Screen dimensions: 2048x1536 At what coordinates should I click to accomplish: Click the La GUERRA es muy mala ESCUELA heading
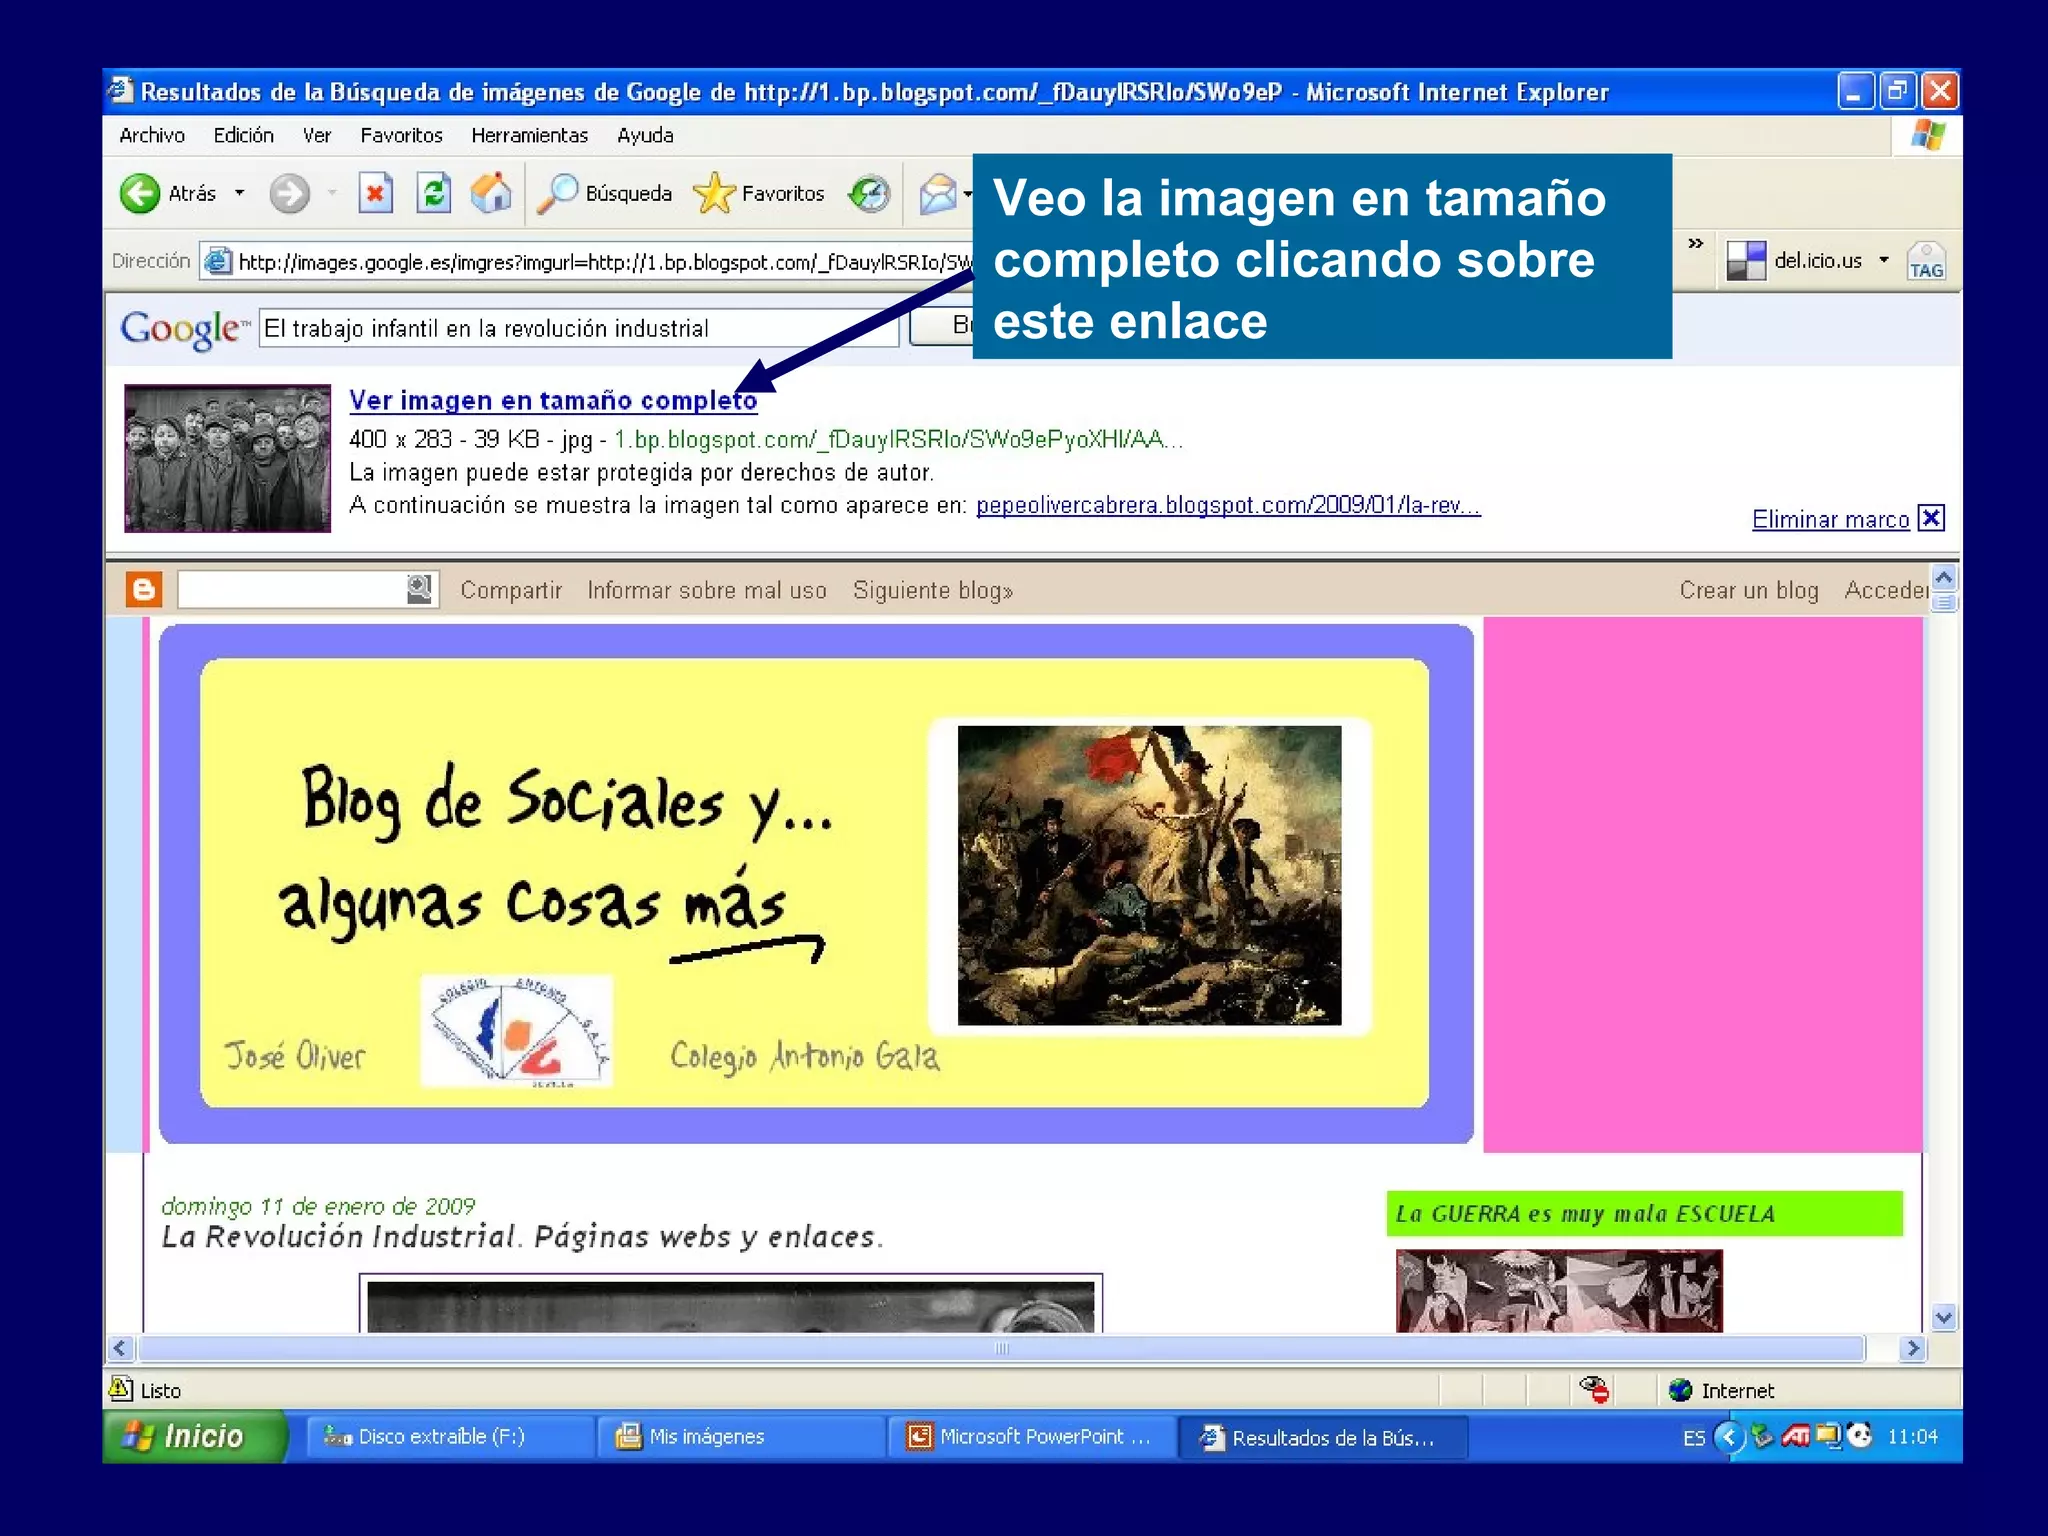click(x=1585, y=1214)
